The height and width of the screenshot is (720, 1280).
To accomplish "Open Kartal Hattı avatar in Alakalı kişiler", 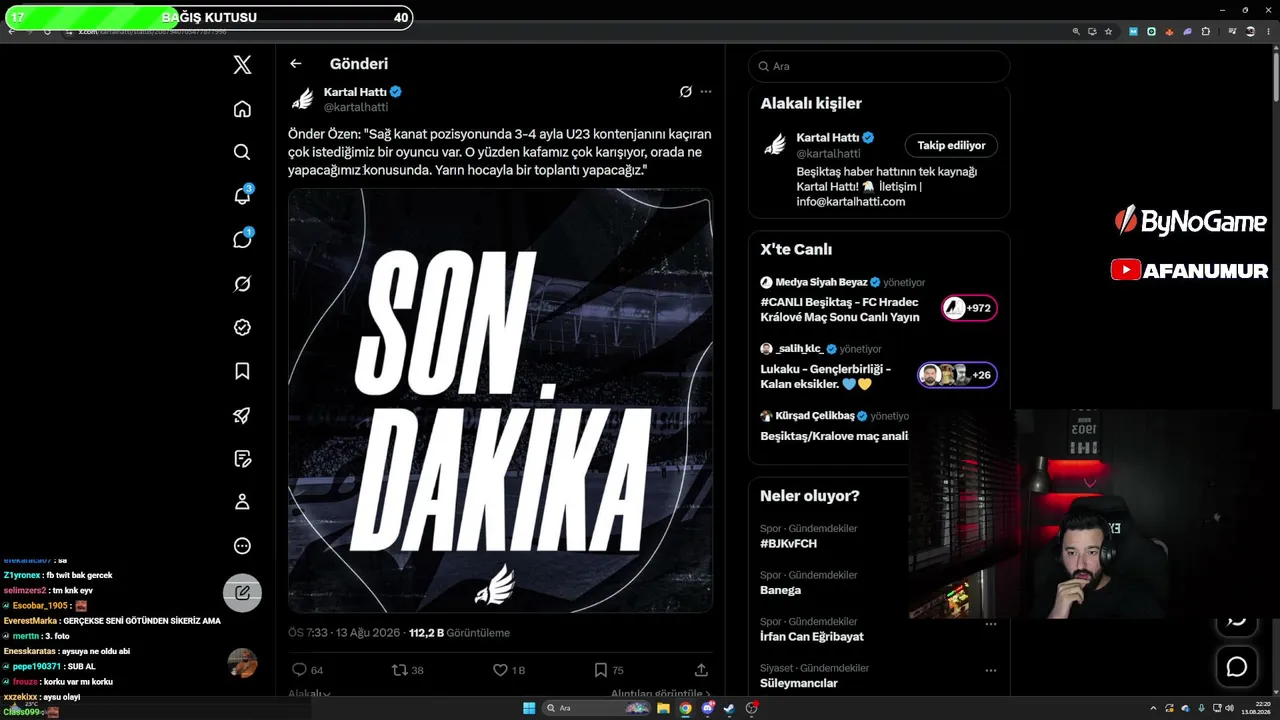I will pyautogui.click(x=775, y=145).
